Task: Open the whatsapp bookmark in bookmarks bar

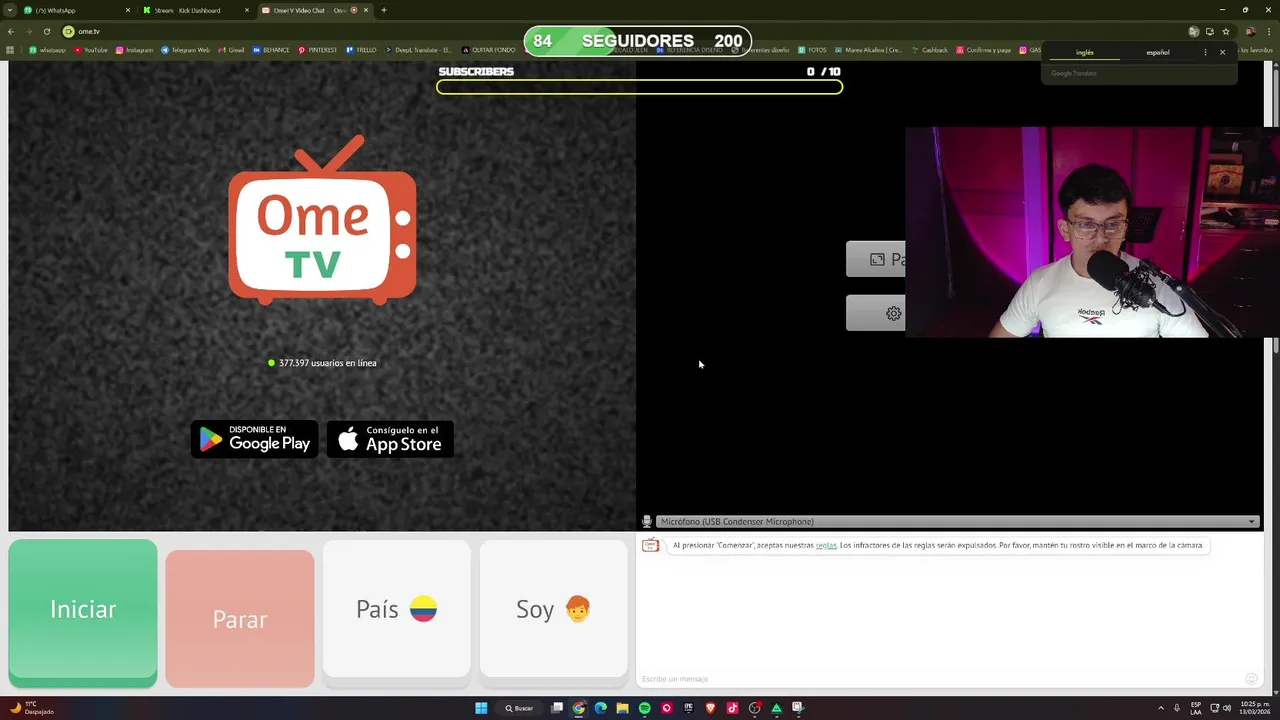Action: pos(48,50)
